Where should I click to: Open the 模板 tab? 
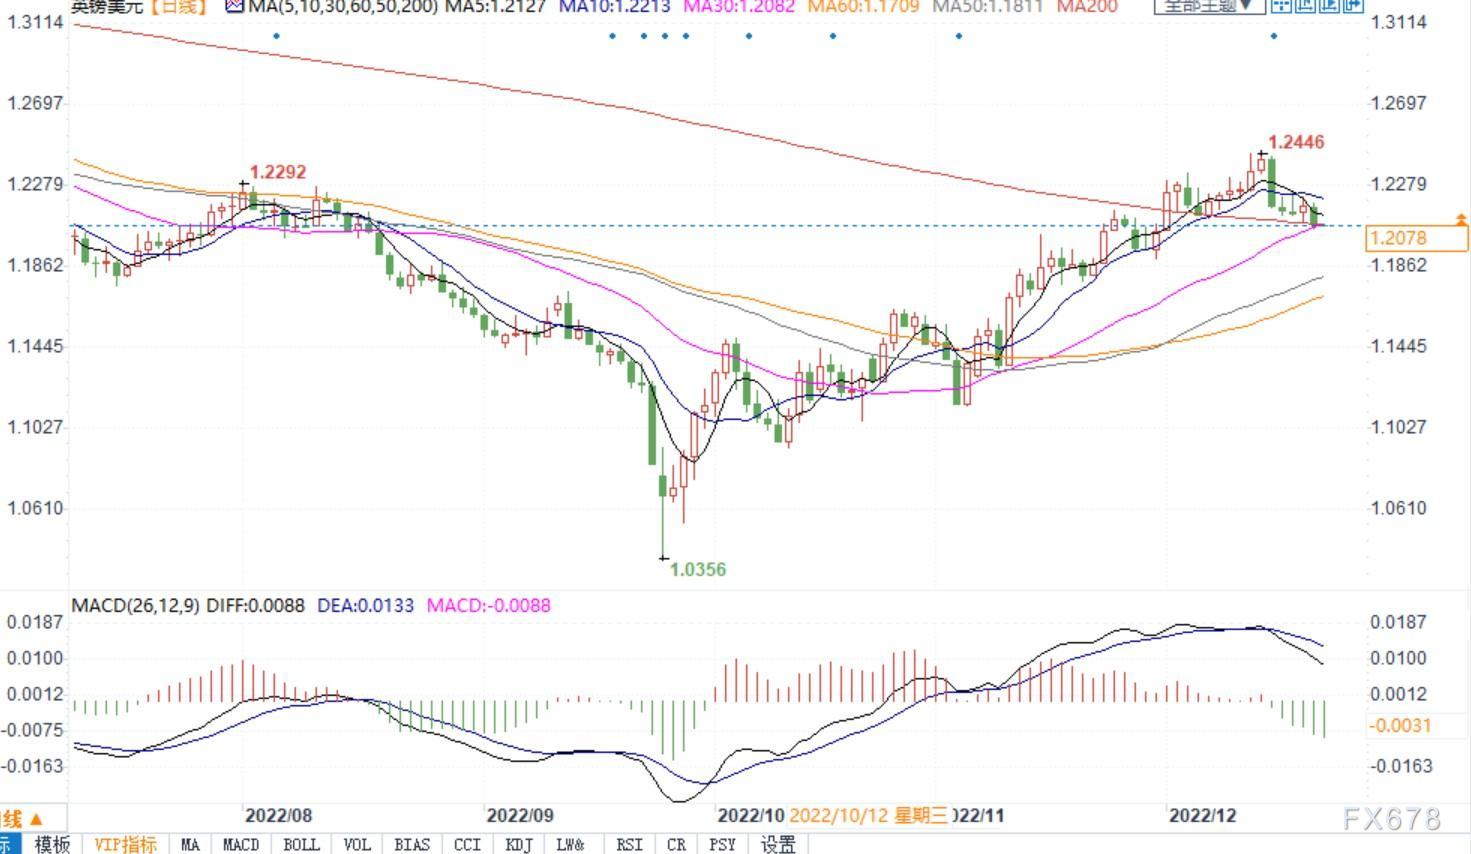tap(53, 844)
